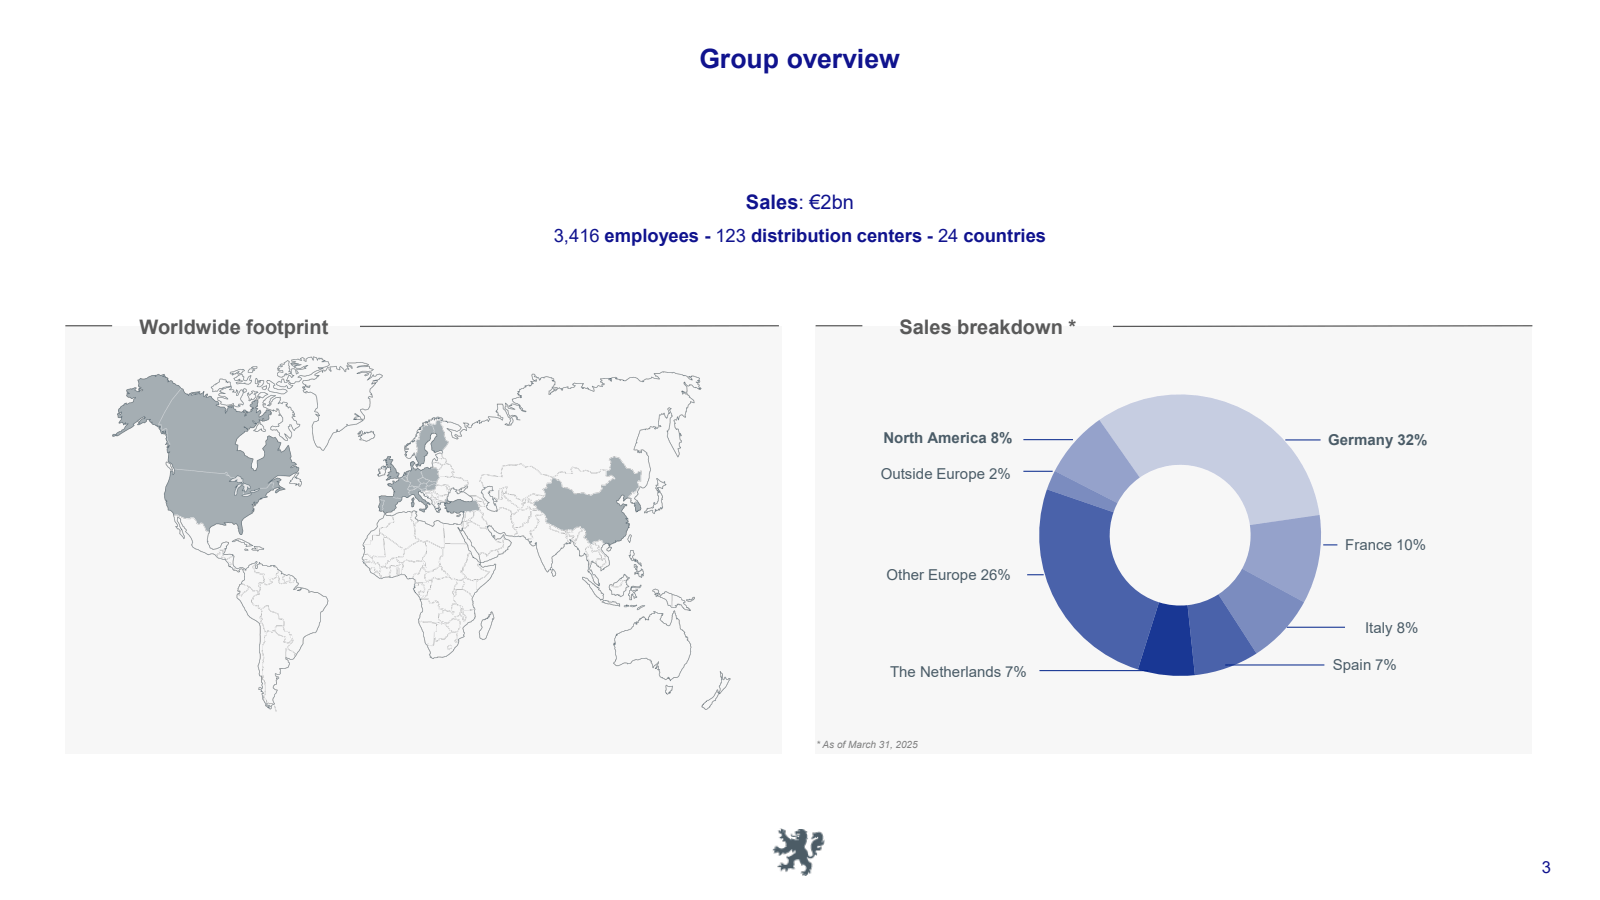Click the 'Spain 7%' label

click(1364, 665)
